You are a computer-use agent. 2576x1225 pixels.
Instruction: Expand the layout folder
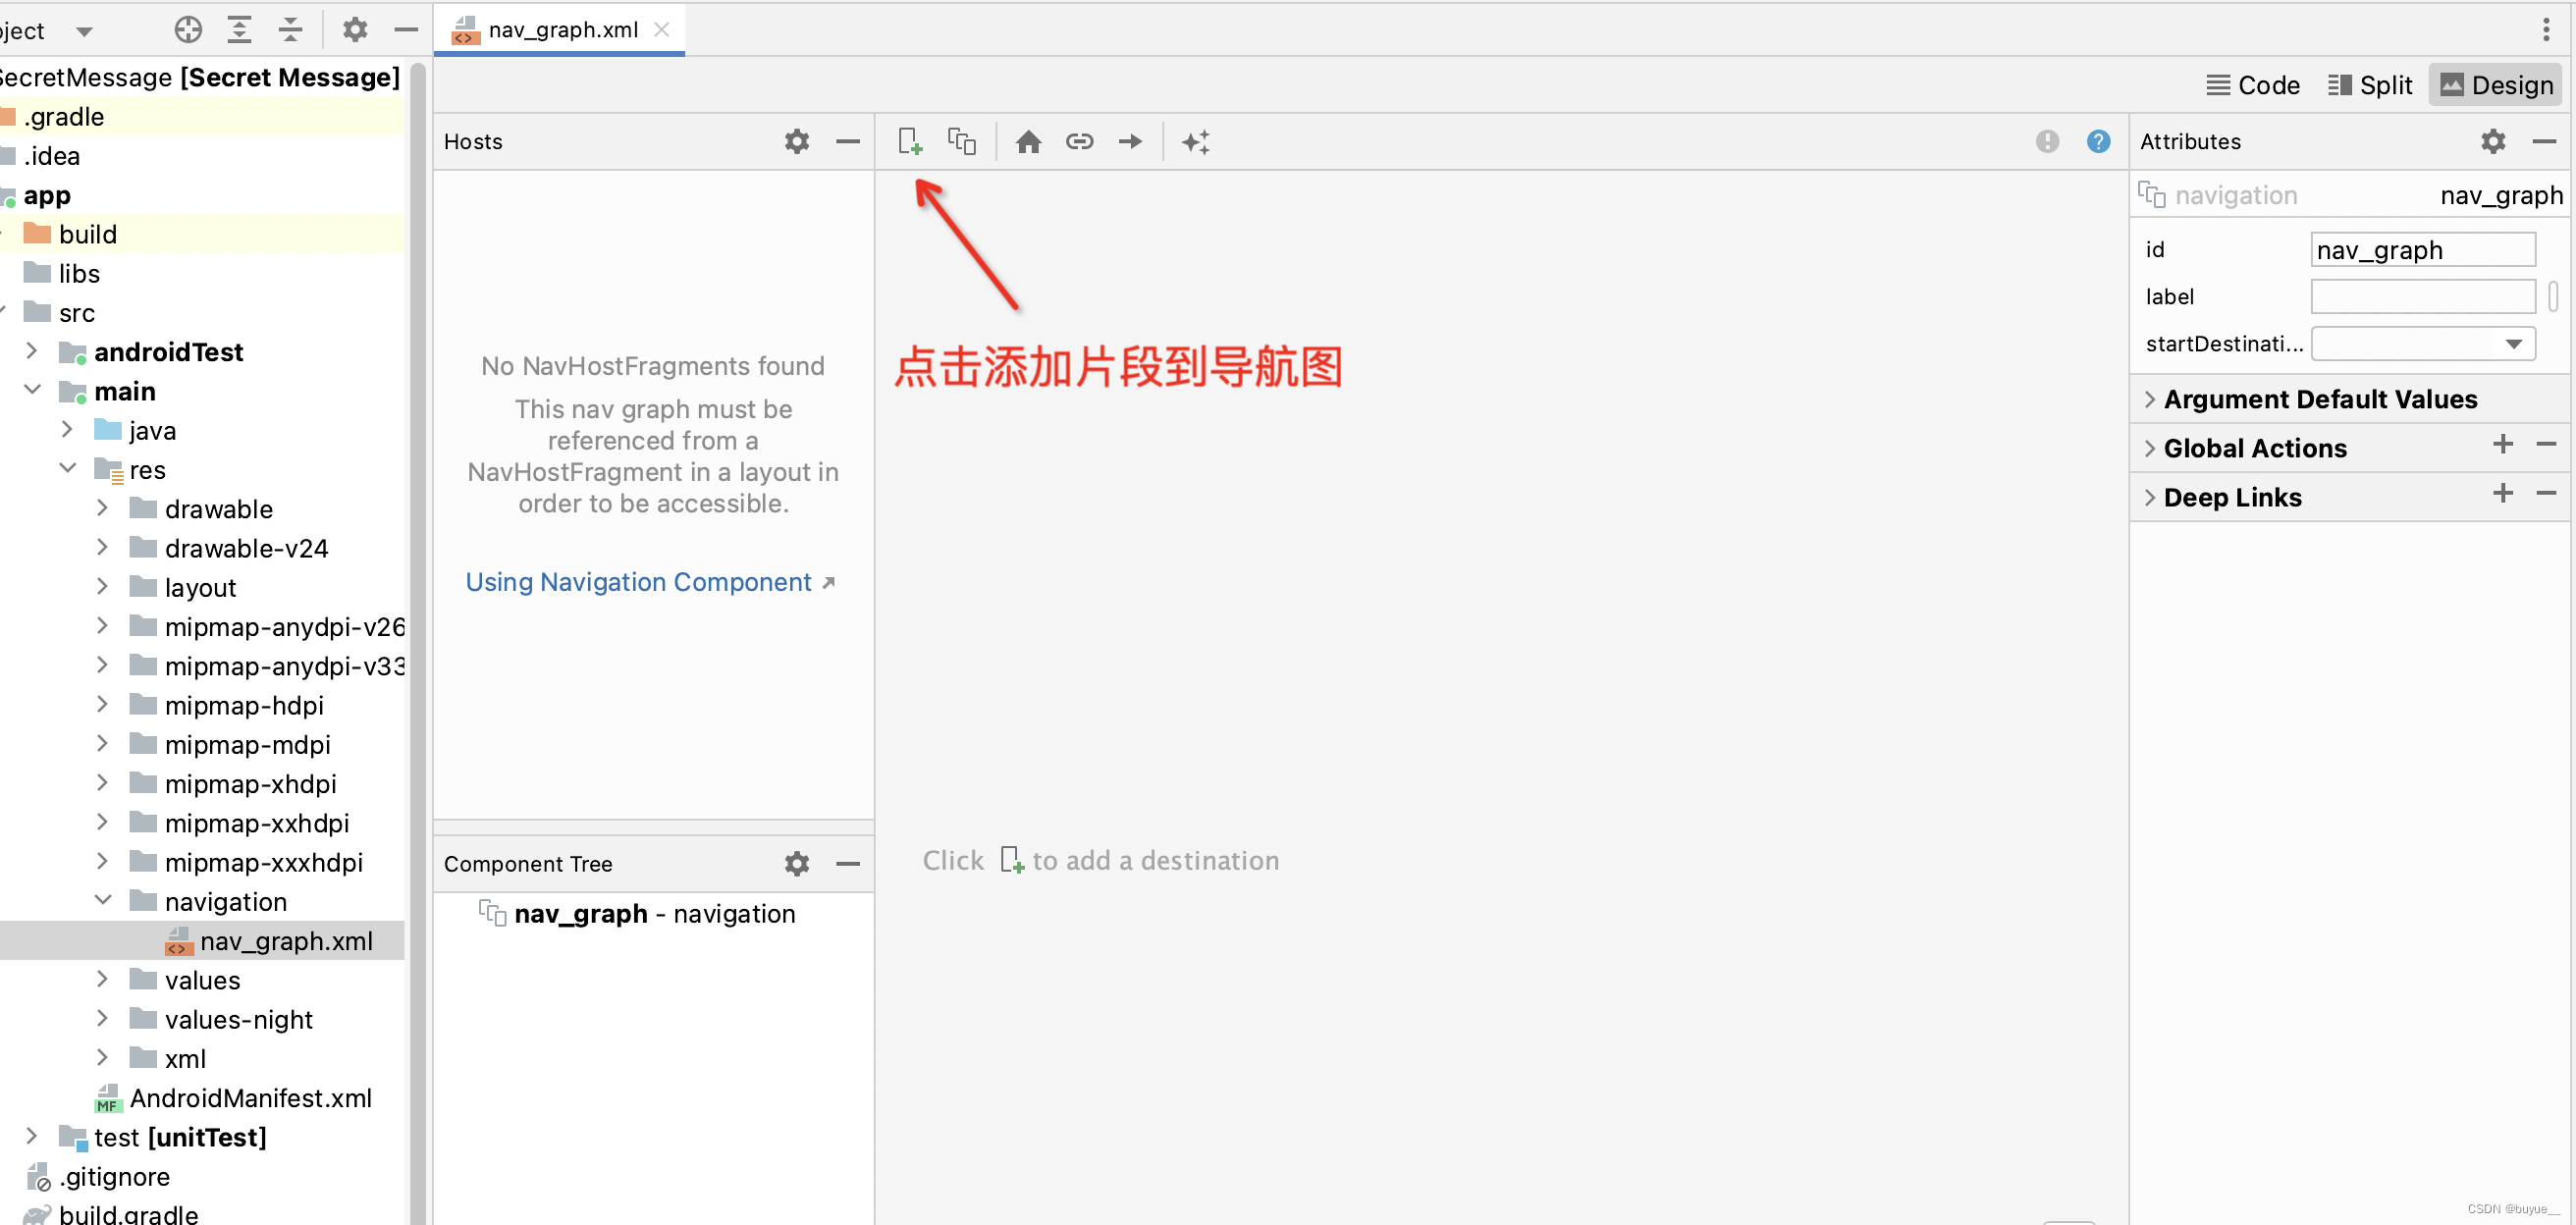(102, 587)
